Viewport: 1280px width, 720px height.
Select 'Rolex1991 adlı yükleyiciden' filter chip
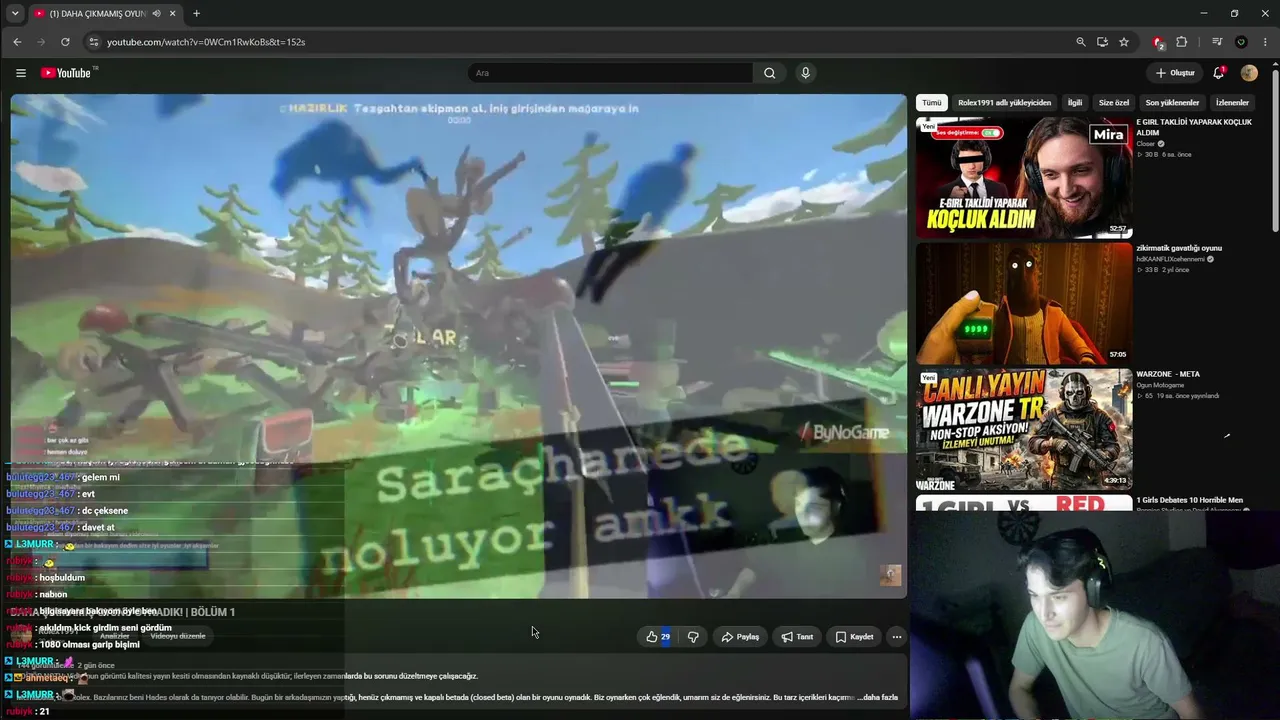pos(1004,102)
